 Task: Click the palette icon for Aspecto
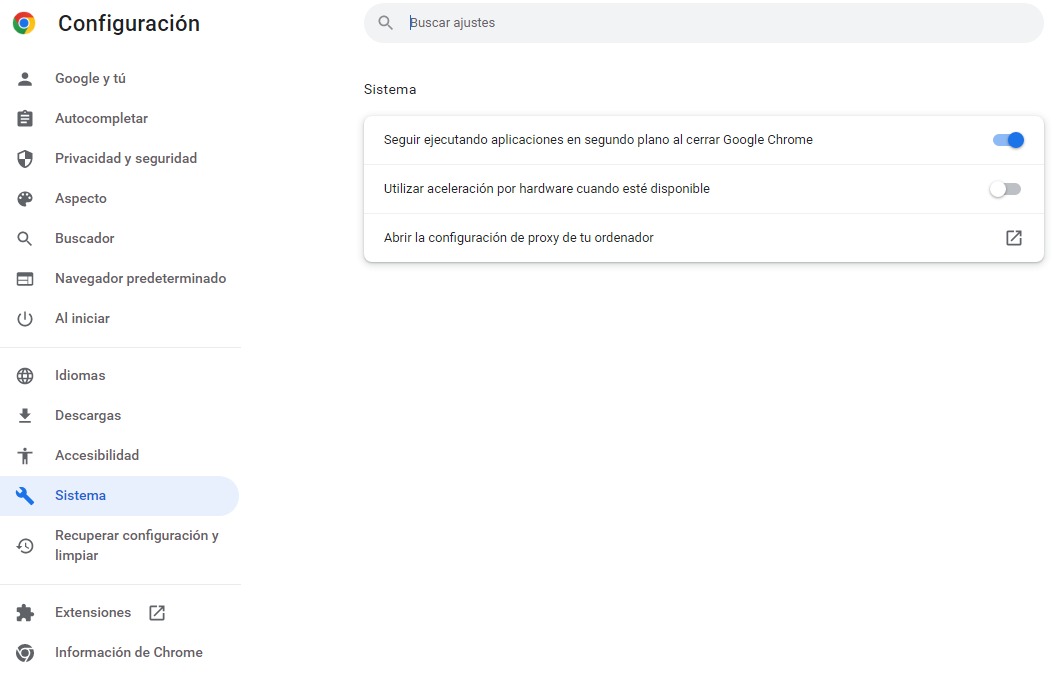[25, 199]
